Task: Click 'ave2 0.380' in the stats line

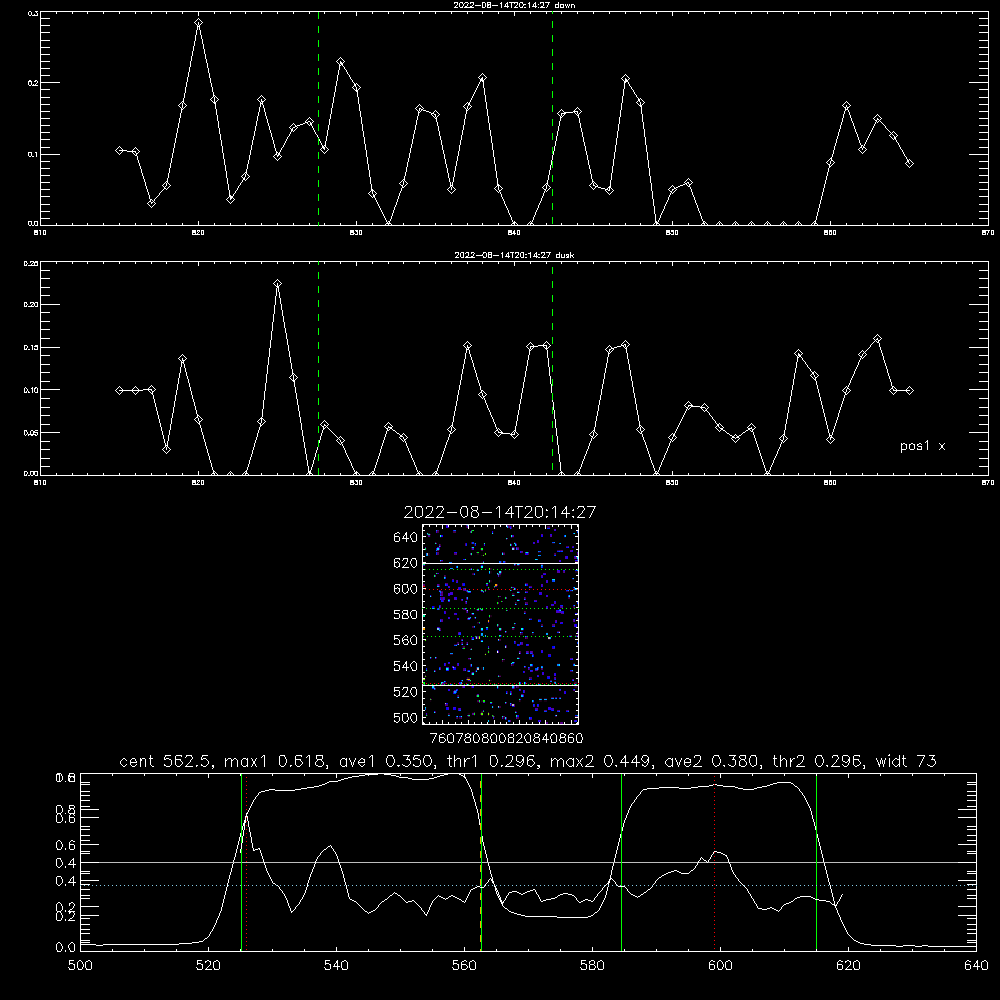Action: pos(710,761)
